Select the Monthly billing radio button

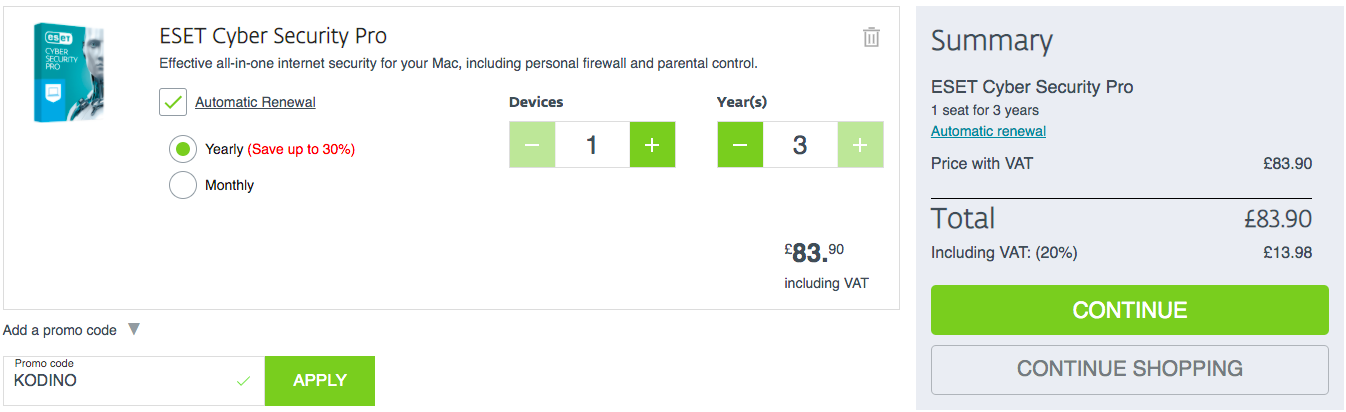tap(183, 185)
